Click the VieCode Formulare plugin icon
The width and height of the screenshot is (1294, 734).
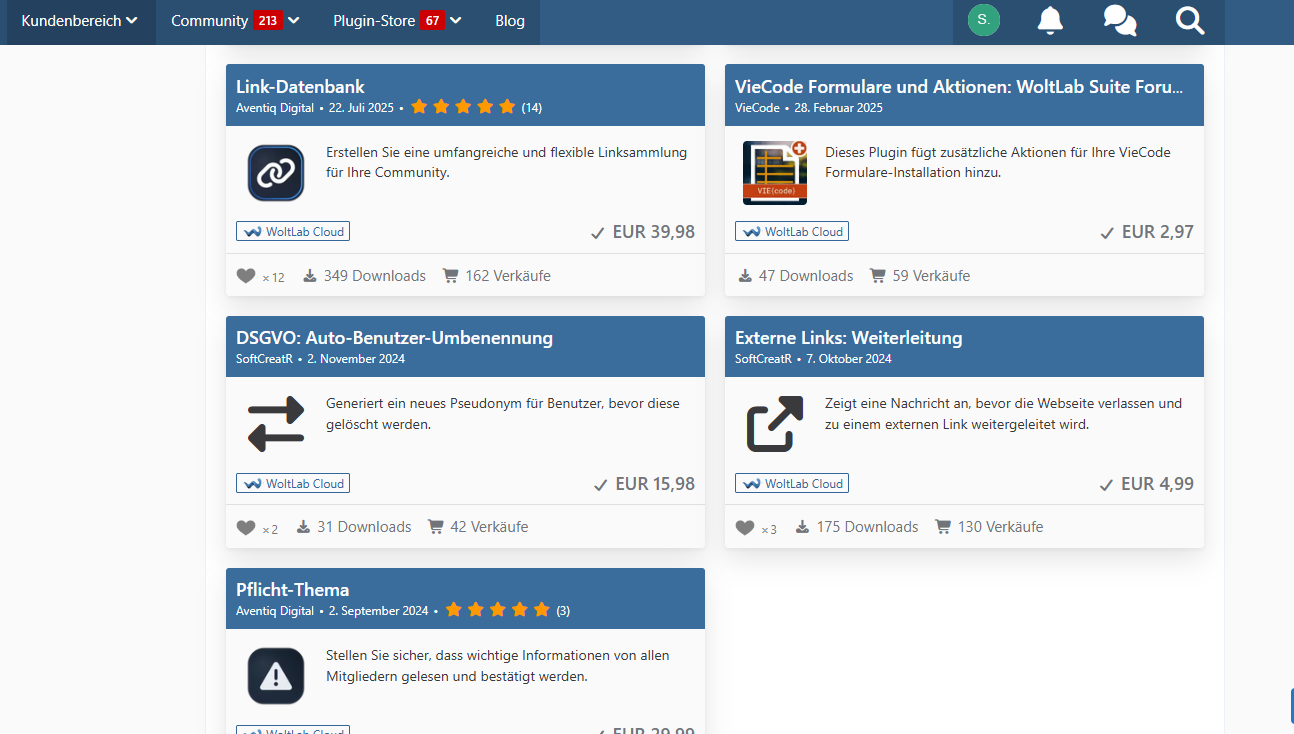[x=775, y=173]
